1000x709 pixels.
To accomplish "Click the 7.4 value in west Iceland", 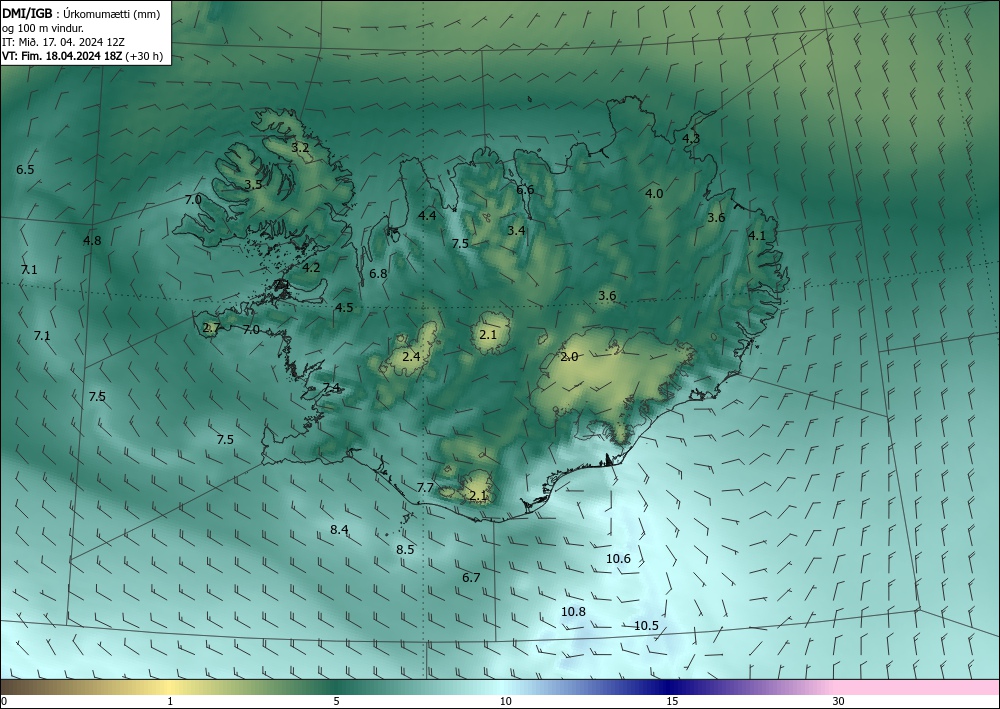I will coord(331,388).
